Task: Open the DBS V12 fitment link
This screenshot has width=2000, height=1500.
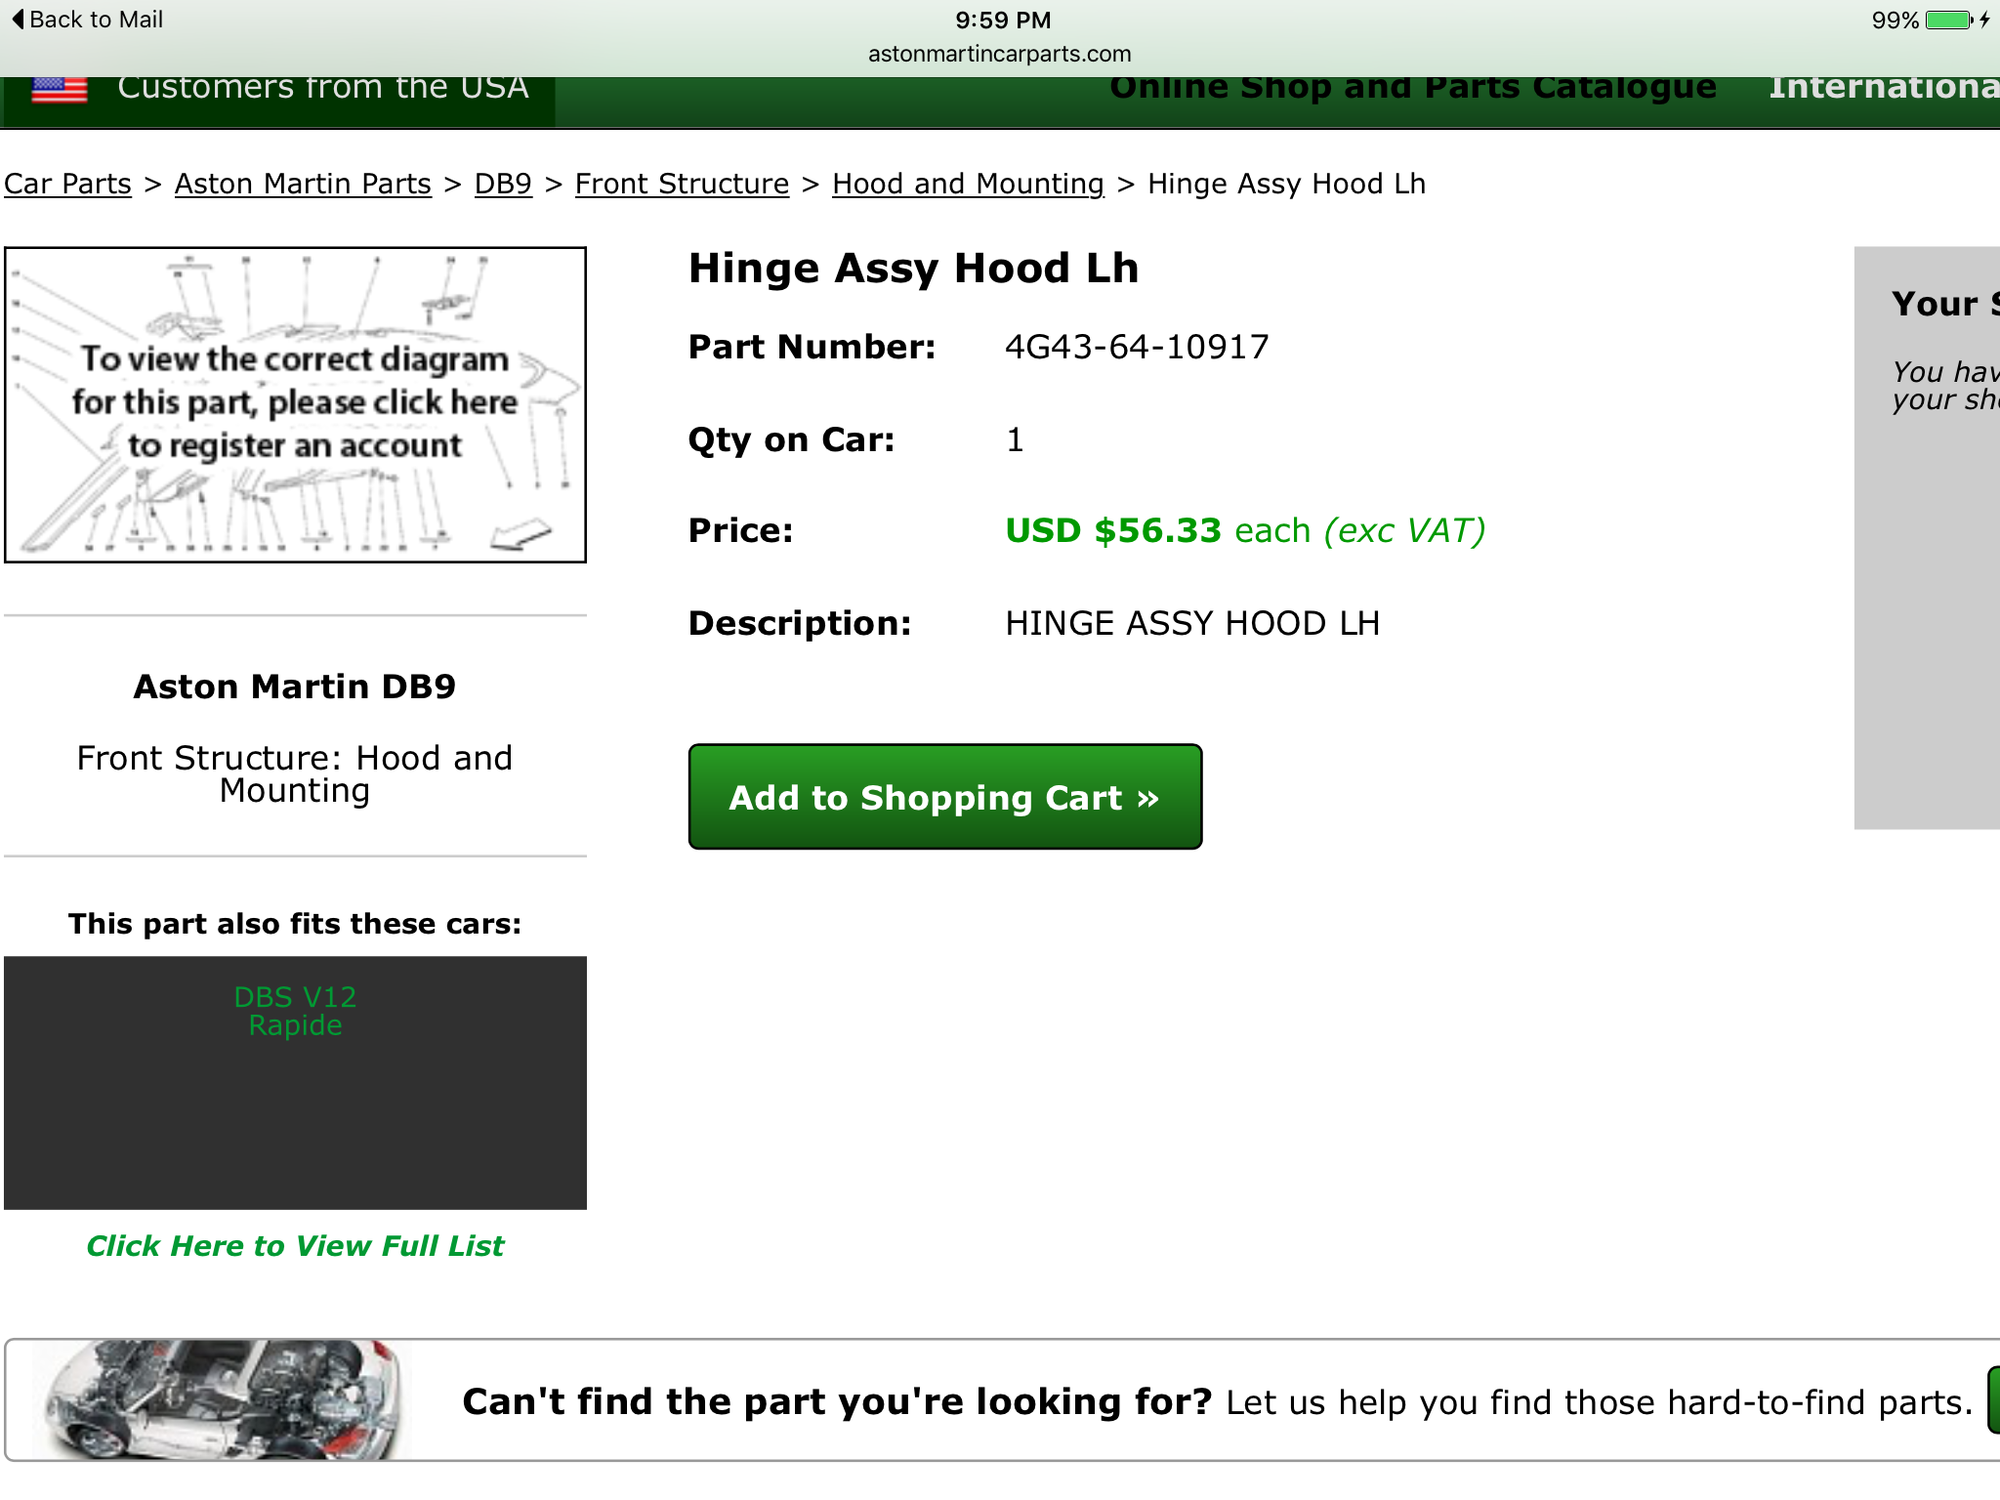Action: [295, 997]
